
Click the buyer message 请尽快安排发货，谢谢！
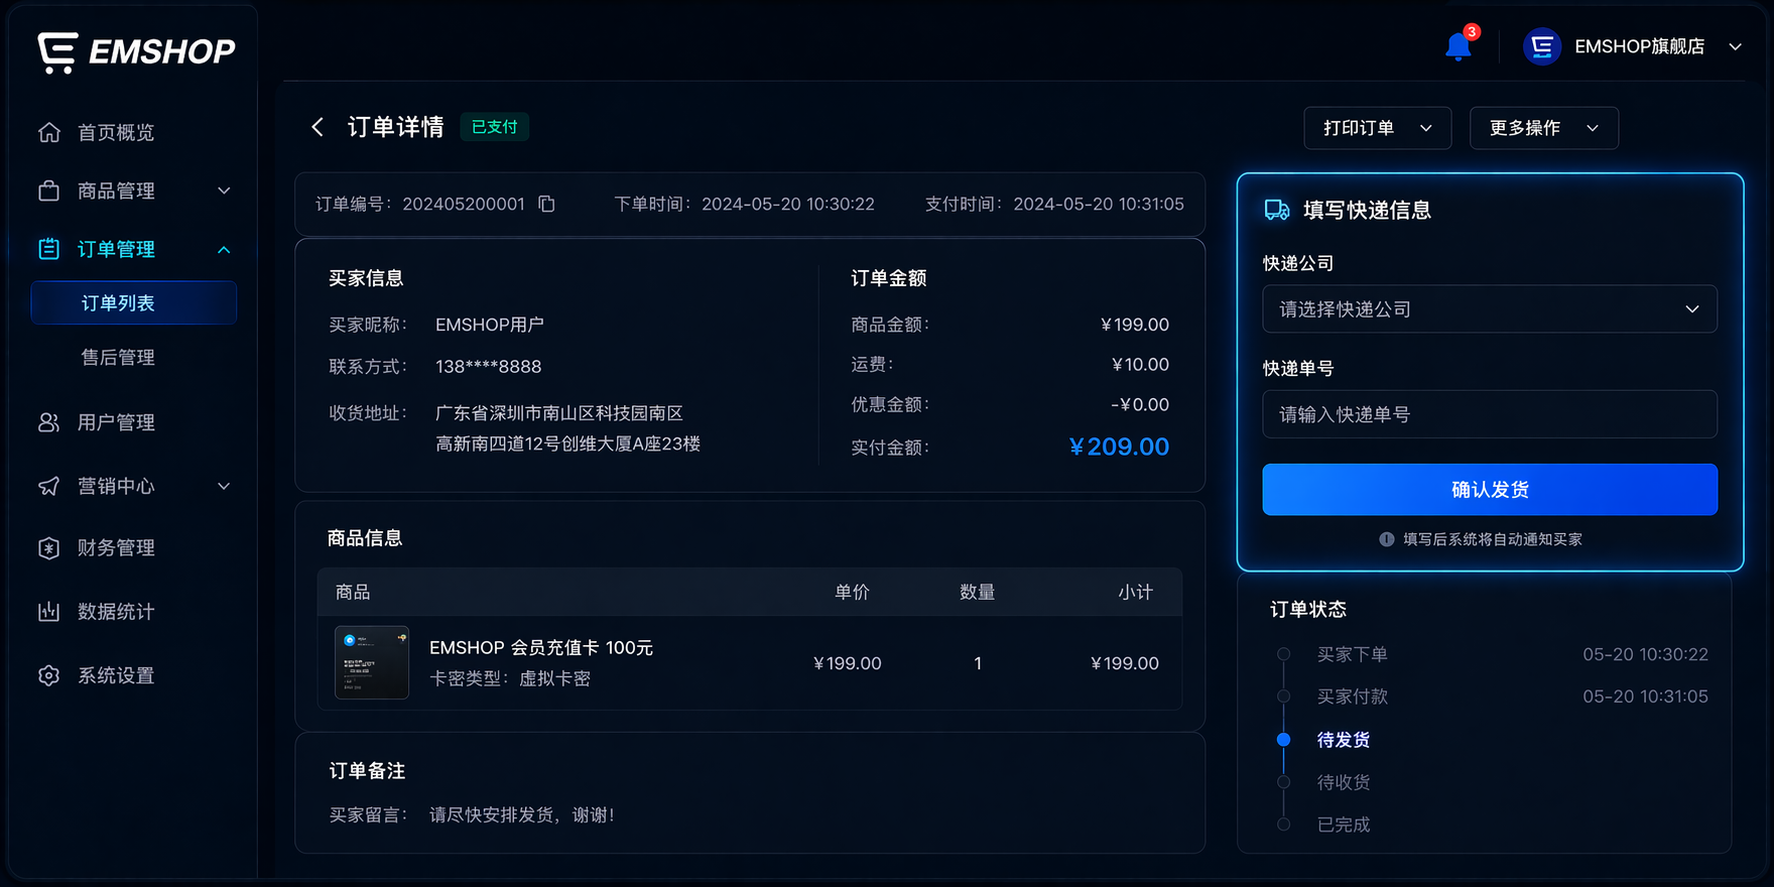(523, 815)
